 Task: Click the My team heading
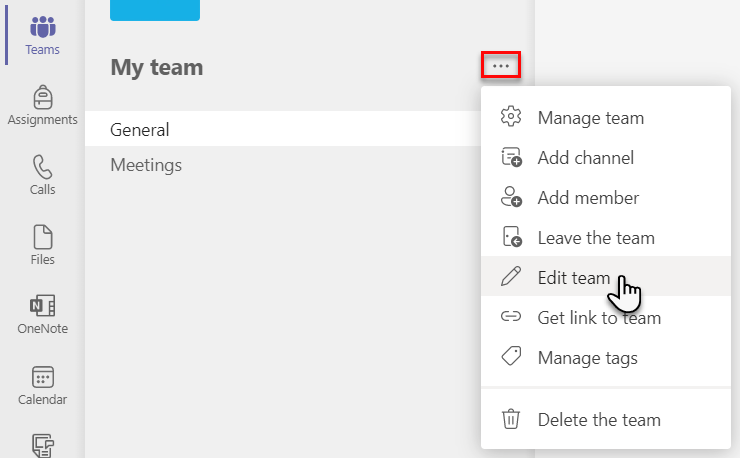pyautogui.click(x=157, y=68)
